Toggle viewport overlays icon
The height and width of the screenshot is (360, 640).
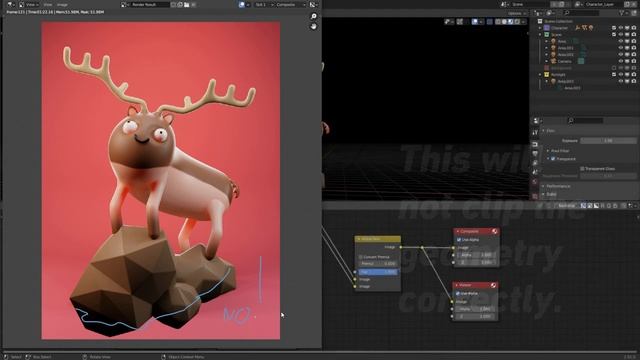475,22
